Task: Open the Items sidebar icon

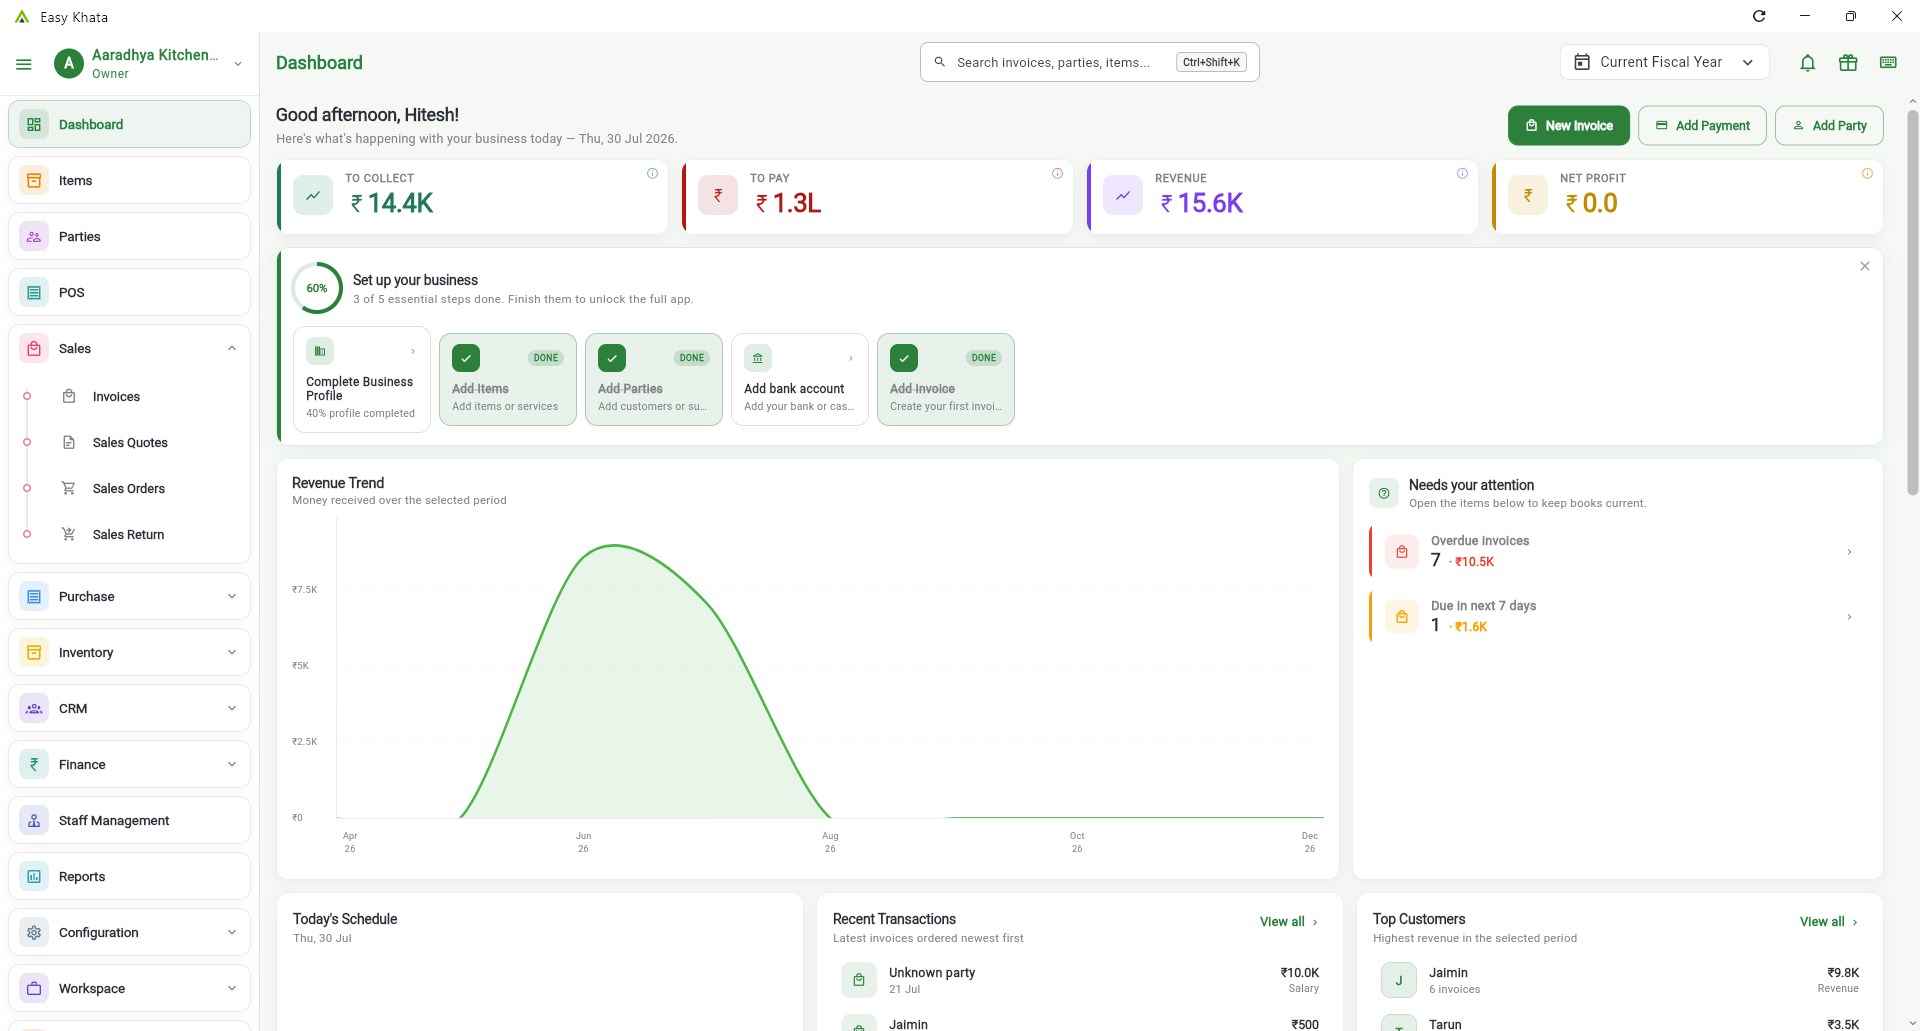Action: click(34, 181)
